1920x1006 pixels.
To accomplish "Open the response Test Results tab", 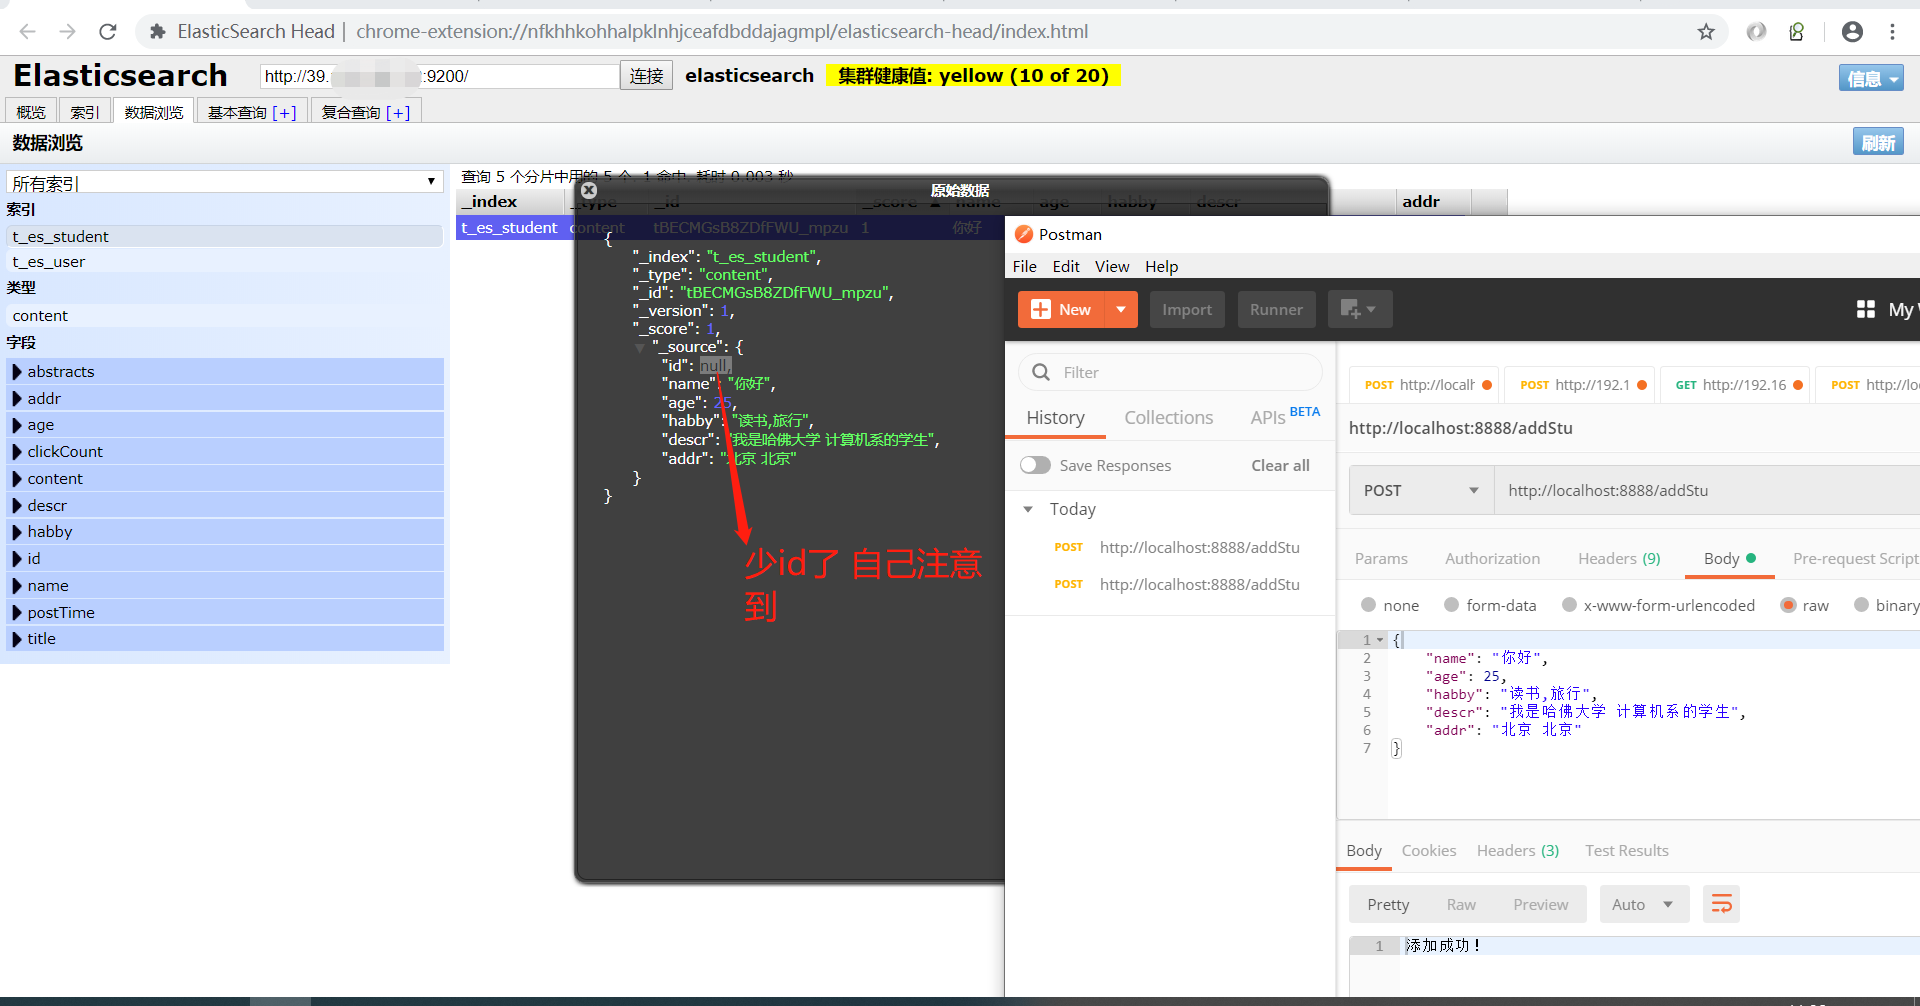I will click(1626, 850).
